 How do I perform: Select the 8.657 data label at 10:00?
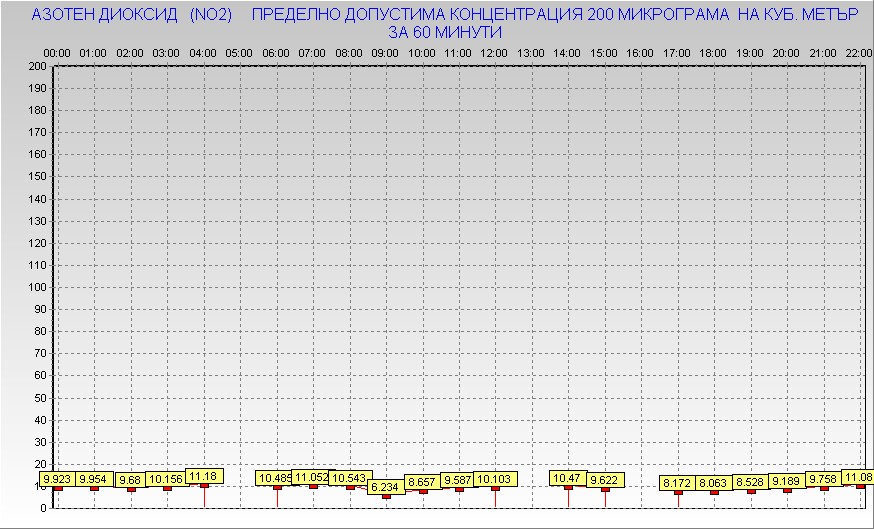pyautogui.click(x=423, y=482)
